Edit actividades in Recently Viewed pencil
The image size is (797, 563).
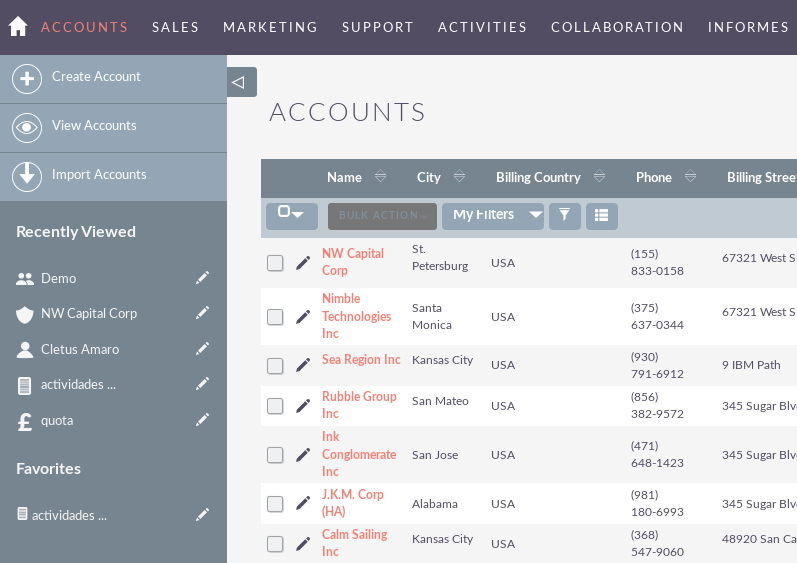[202, 384]
